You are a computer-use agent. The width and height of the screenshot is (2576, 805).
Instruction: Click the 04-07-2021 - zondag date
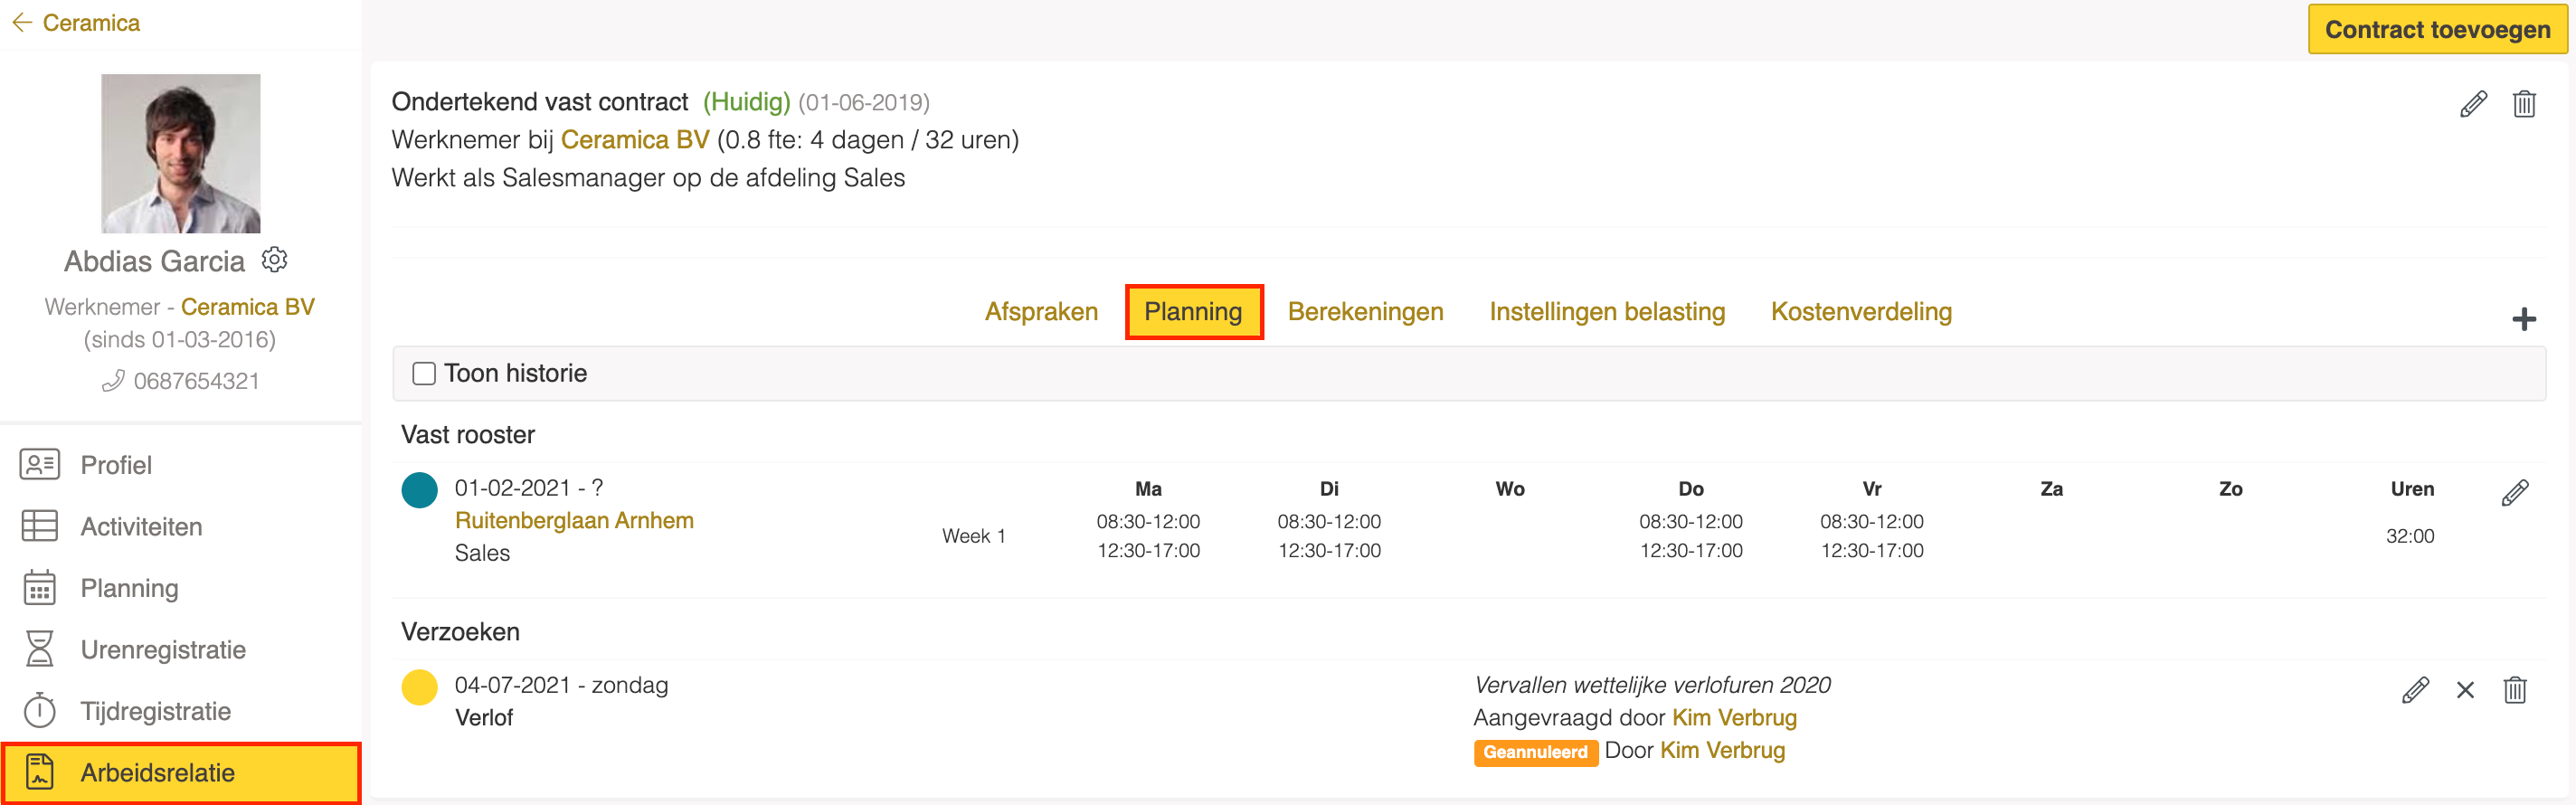click(561, 686)
